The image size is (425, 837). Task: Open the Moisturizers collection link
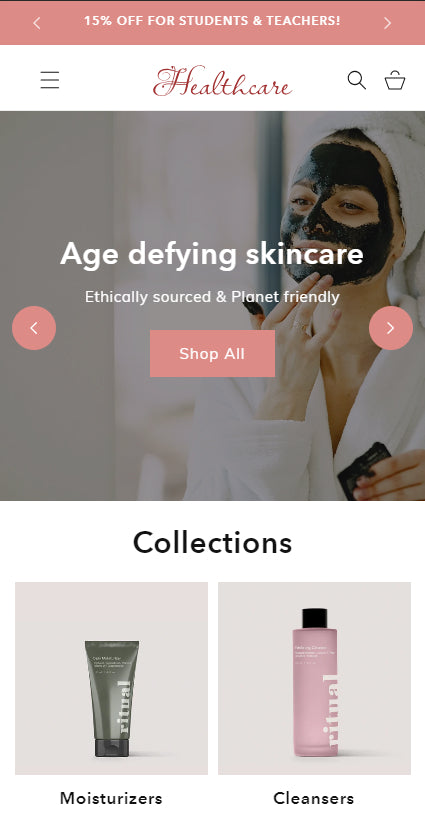tap(111, 798)
